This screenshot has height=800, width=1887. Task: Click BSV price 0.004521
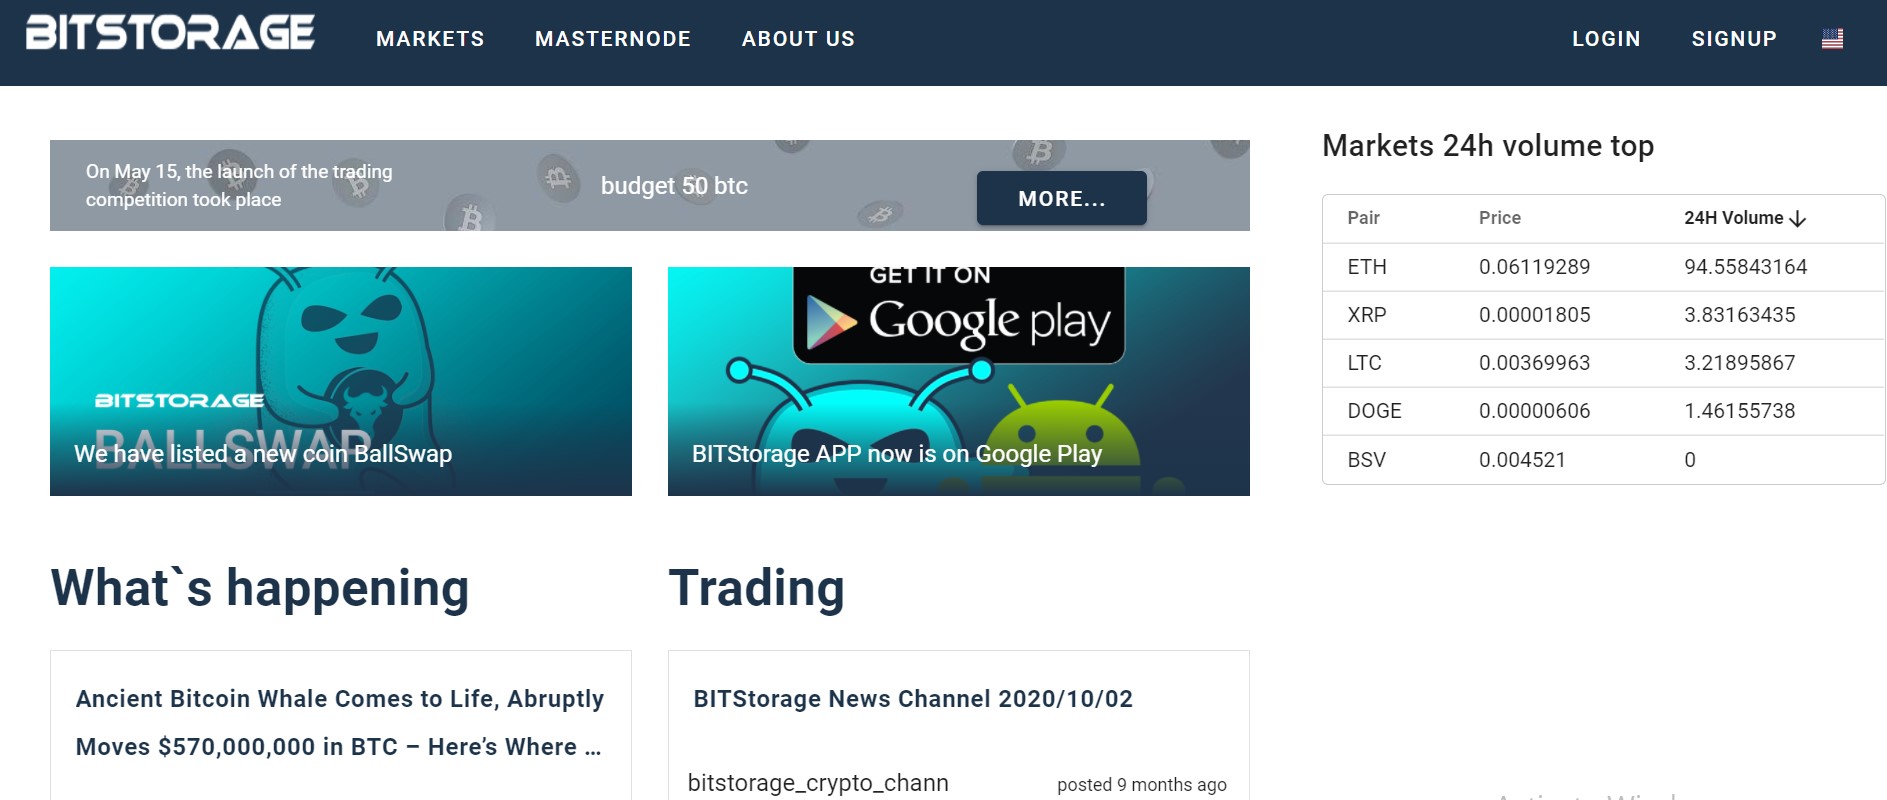pyautogui.click(x=1522, y=460)
